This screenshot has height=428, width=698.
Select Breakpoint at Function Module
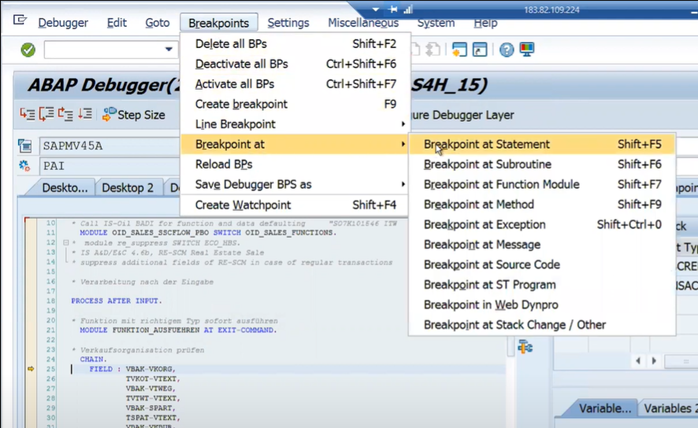pyautogui.click(x=542, y=184)
